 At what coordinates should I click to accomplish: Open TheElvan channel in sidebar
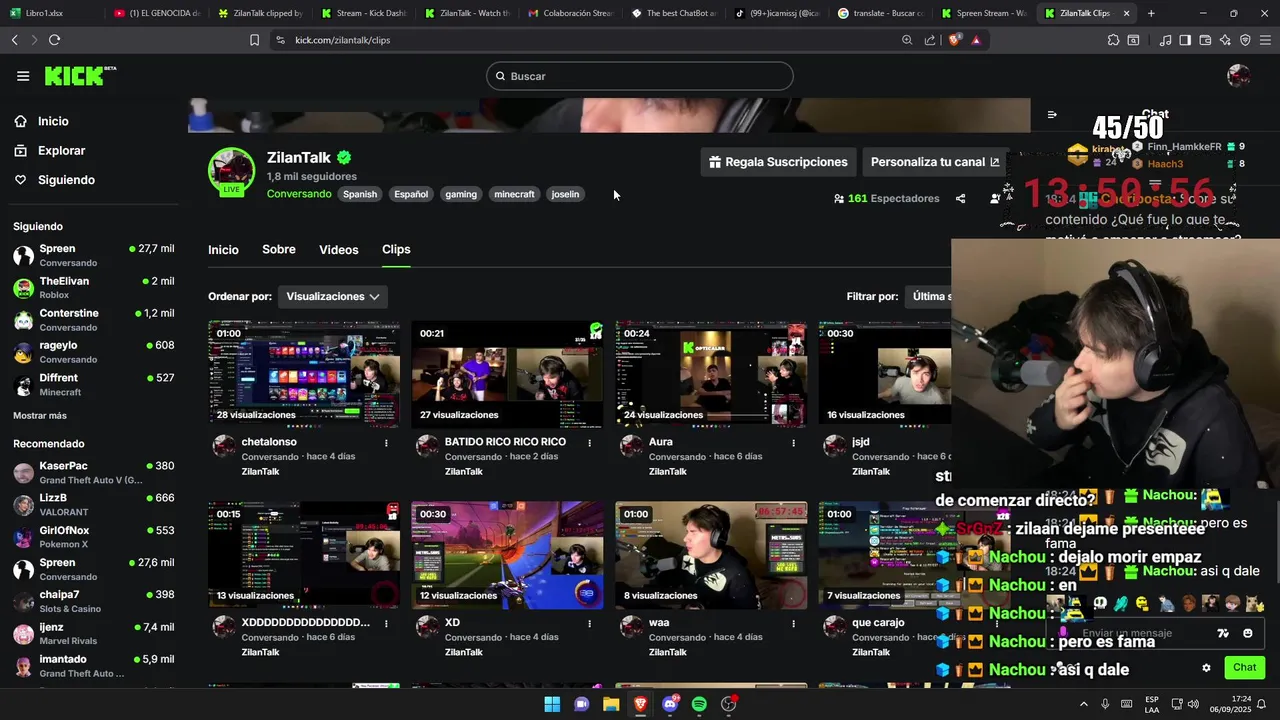[x=94, y=288]
